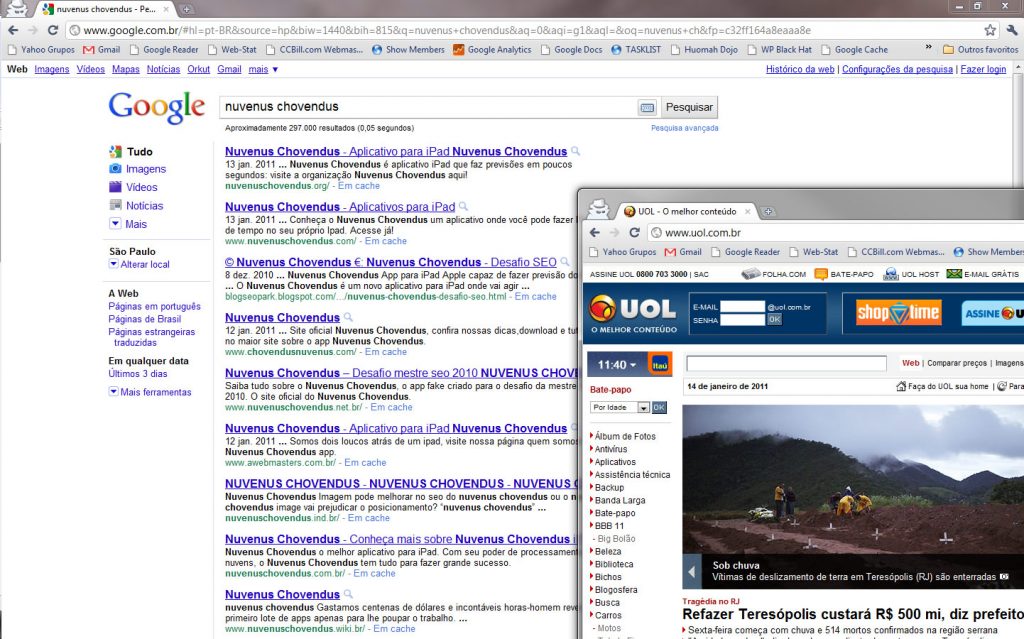Go back in the UOL browser window
The width and height of the screenshot is (1024, 639).
(594, 233)
